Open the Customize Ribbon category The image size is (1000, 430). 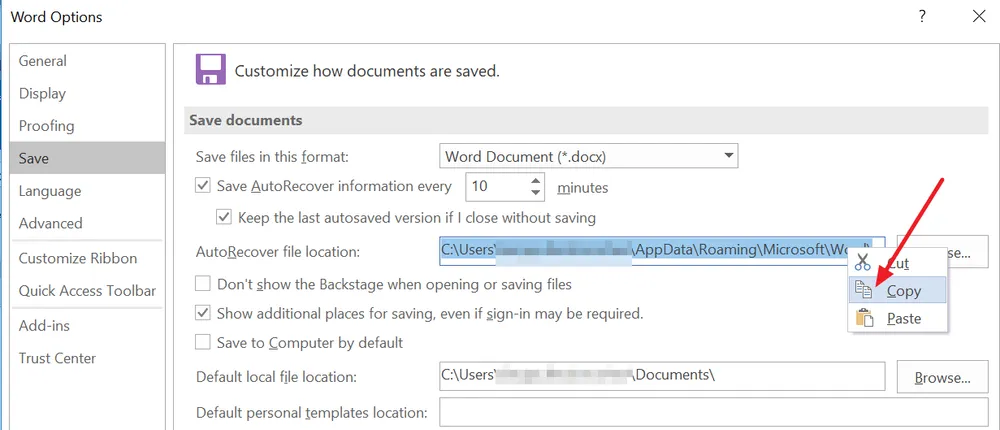pos(87,258)
